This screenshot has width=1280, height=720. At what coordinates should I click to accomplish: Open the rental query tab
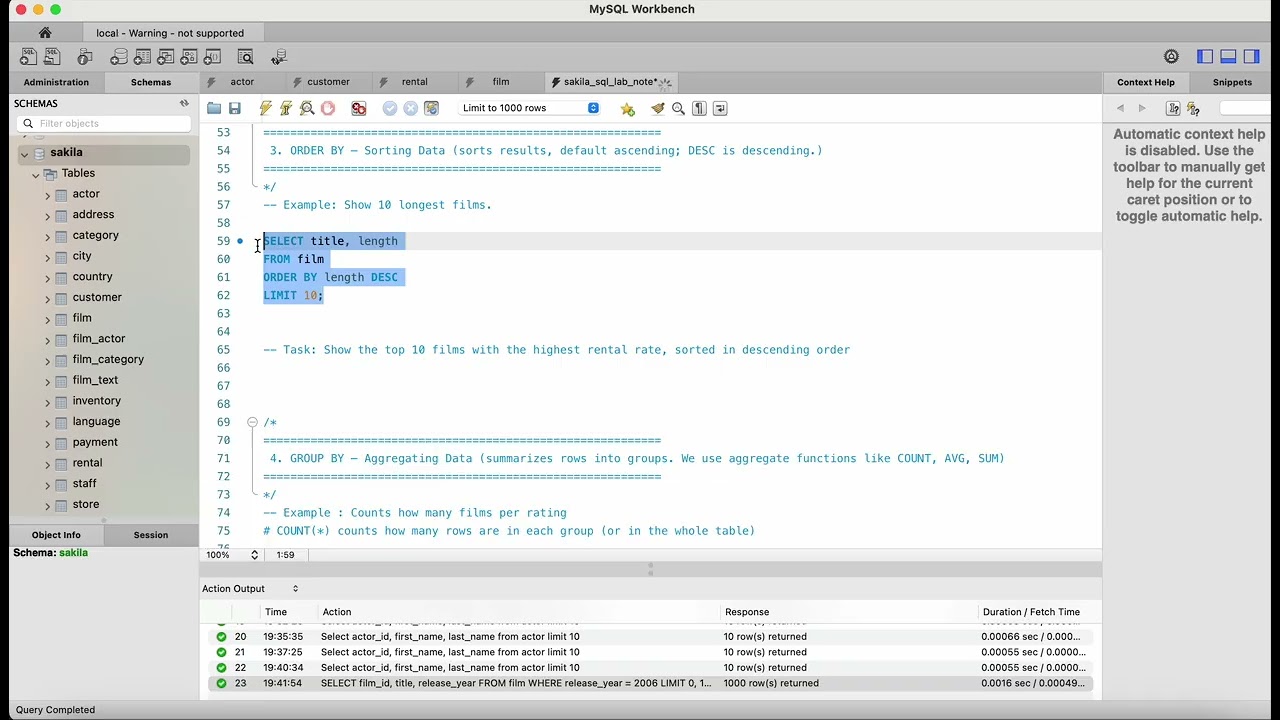(x=413, y=82)
